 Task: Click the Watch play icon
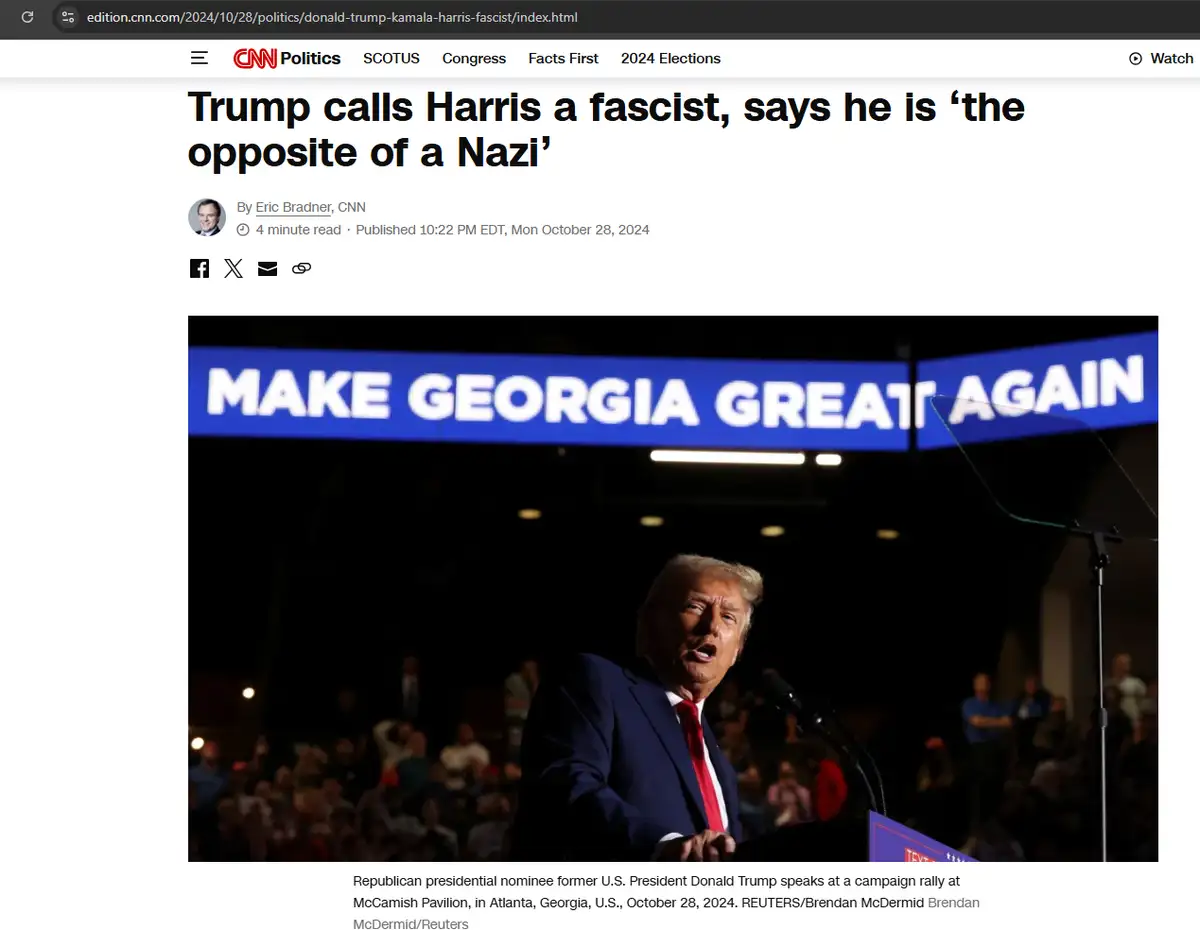click(x=1135, y=58)
